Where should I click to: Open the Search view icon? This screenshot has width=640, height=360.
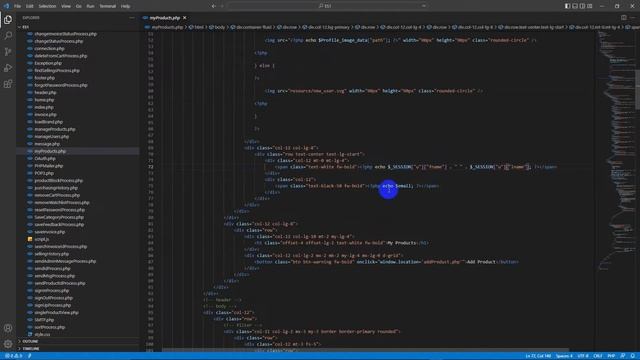pos(8,36)
